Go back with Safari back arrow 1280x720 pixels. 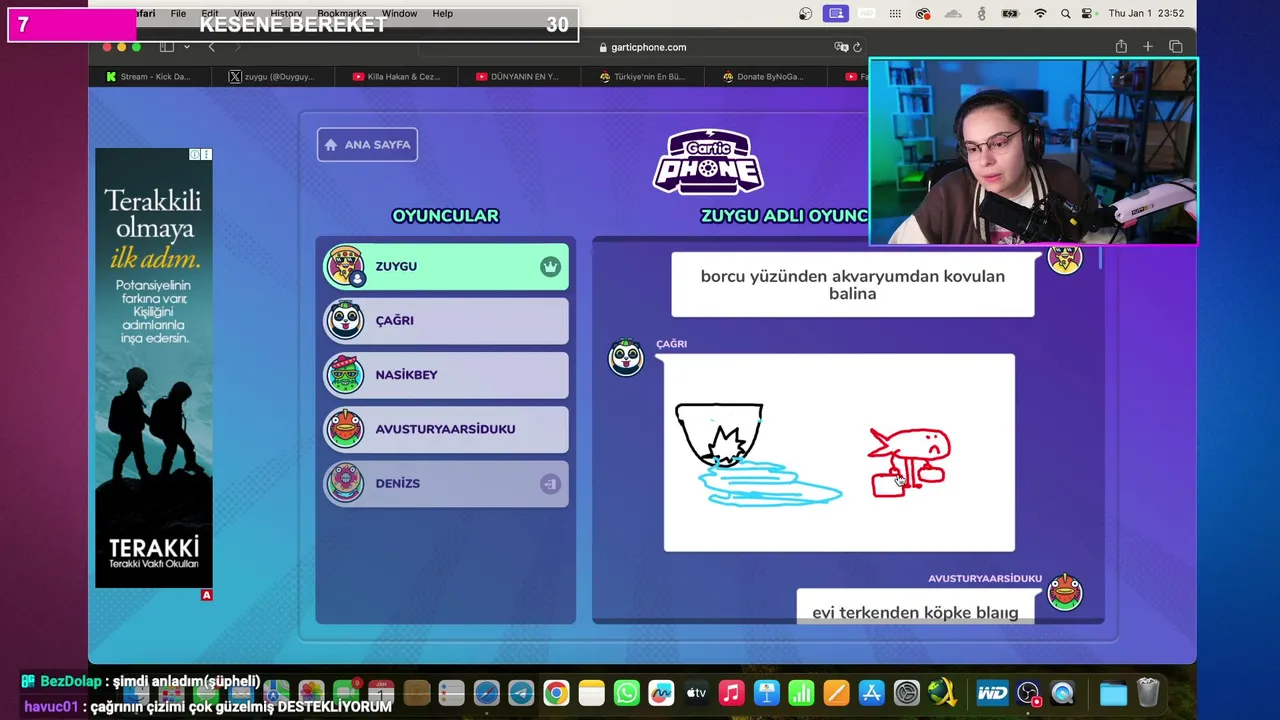click(211, 47)
